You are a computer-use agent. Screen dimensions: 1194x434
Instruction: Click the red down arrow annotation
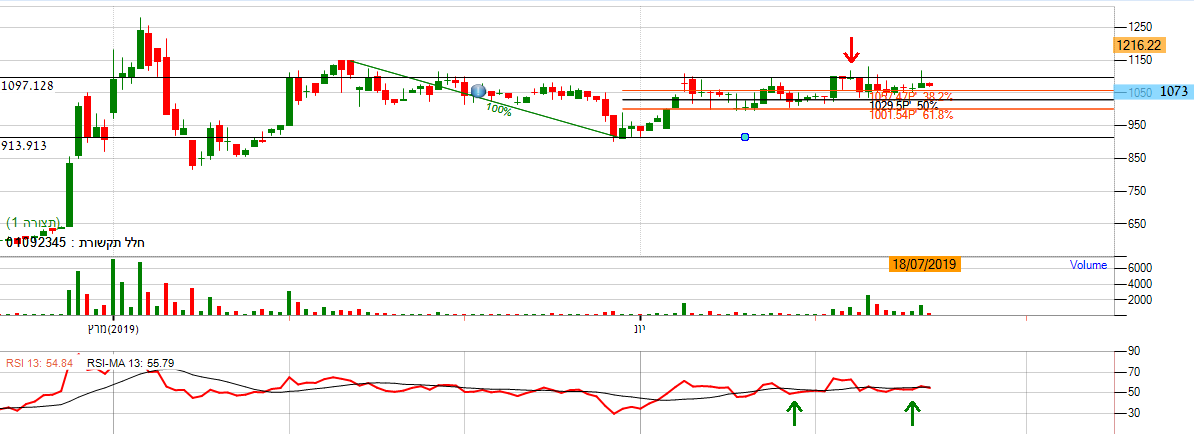pyautogui.click(x=851, y=50)
